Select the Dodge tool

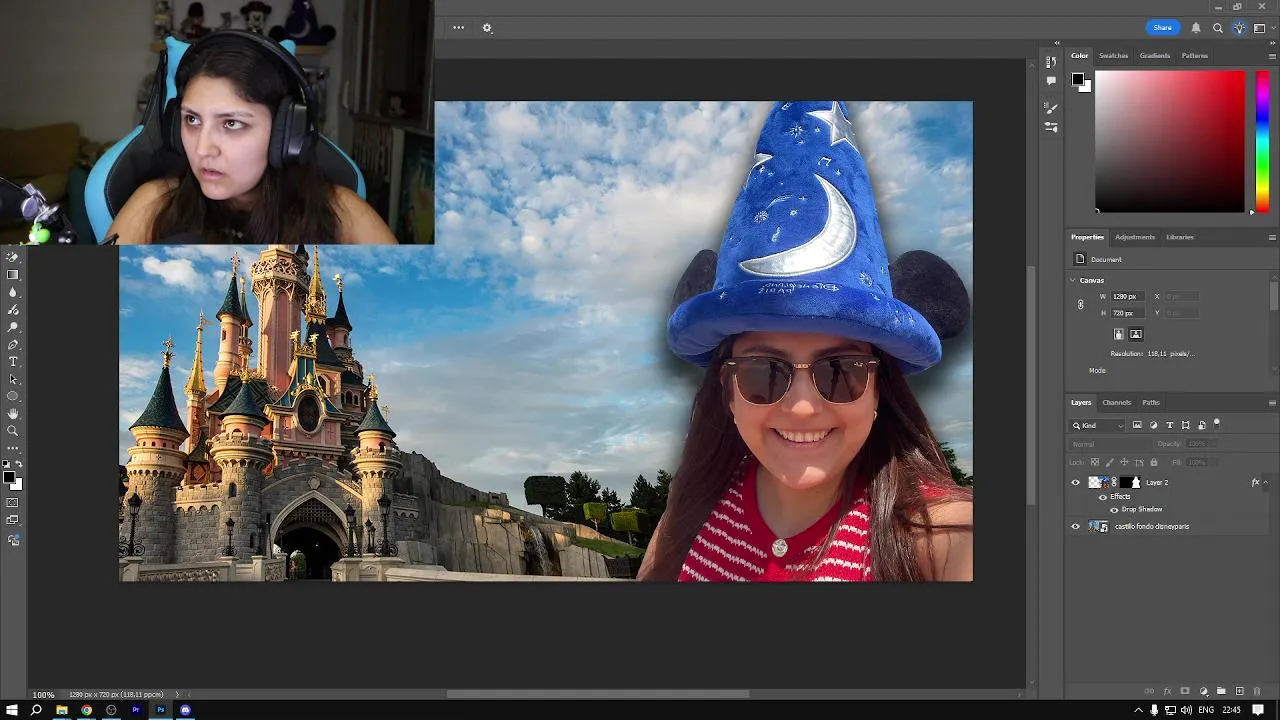[13, 327]
